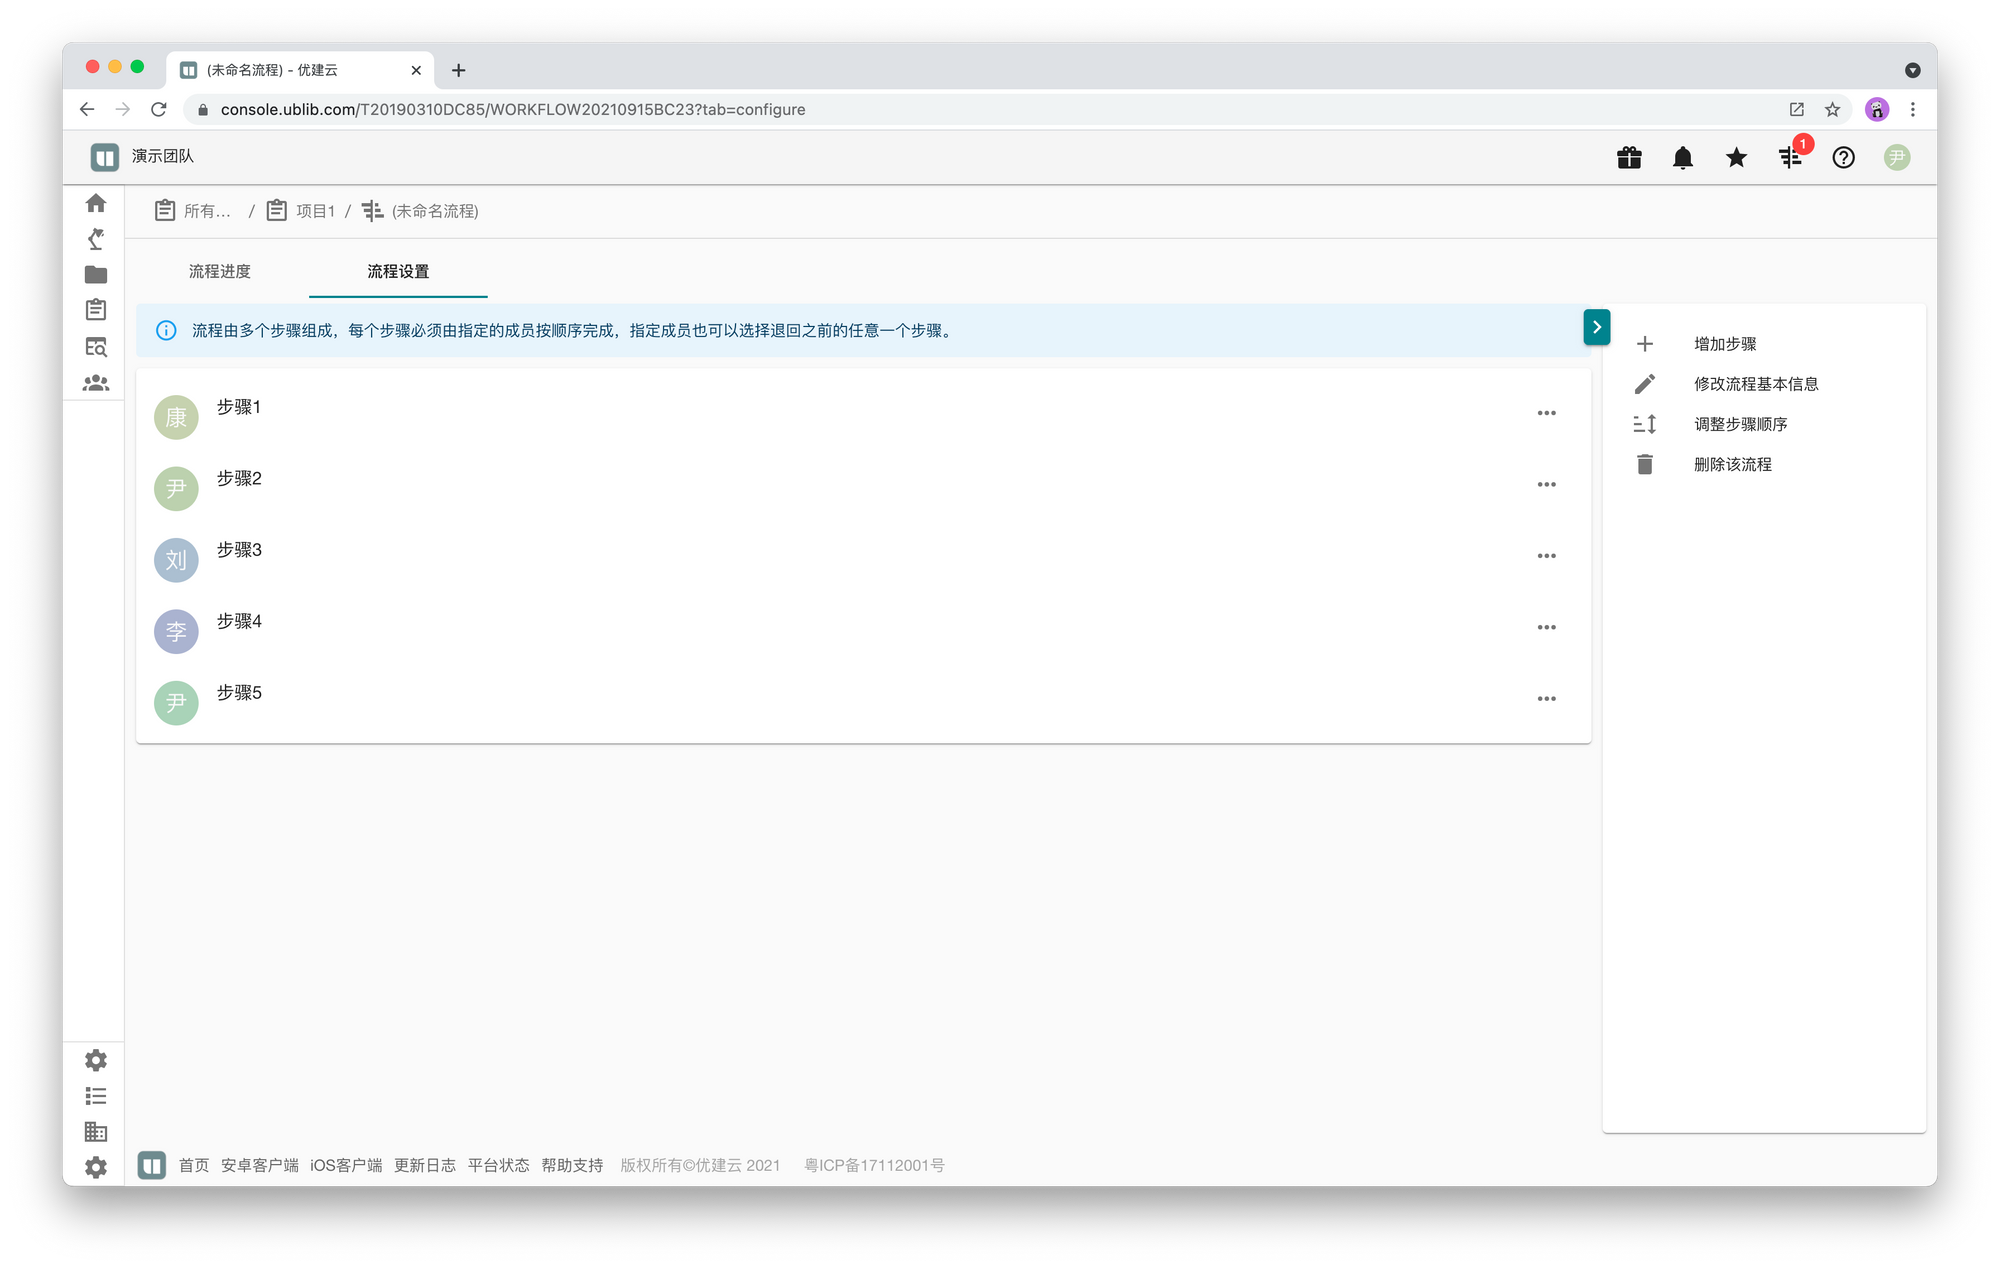The width and height of the screenshot is (2000, 1269).
Task: Open workflow tasks icon with red badge
Action: coord(1790,157)
